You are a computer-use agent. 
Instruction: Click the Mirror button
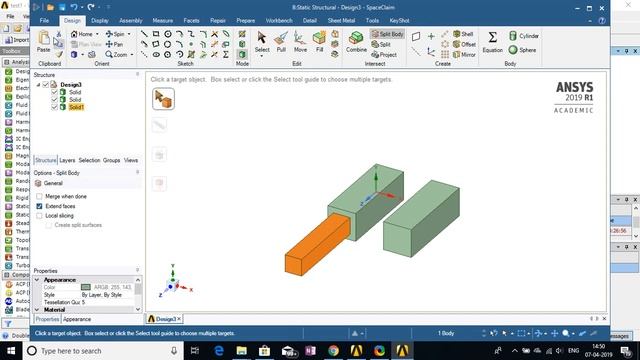pos(464,54)
